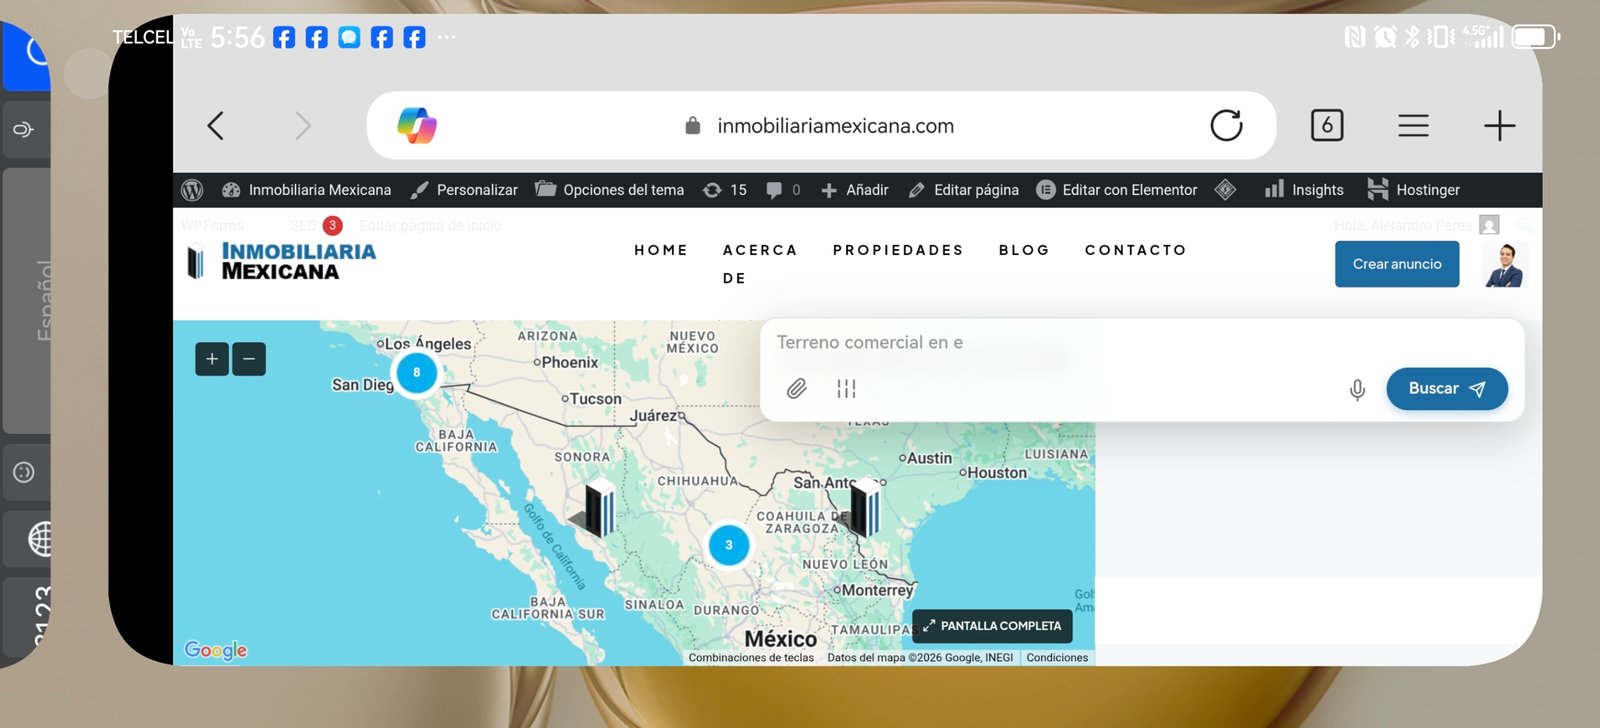Go to the BLOG menu item
Image resolution: width=1600 pixels, height=728 pixels.
coord(1024,250)
